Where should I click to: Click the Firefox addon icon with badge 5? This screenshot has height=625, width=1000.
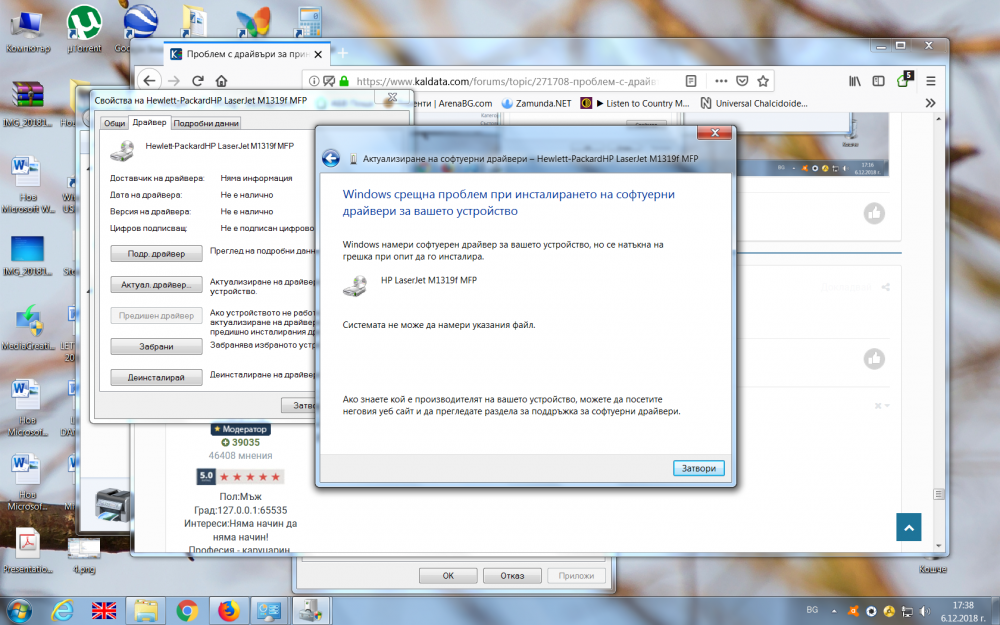click(x=904, y=80)
